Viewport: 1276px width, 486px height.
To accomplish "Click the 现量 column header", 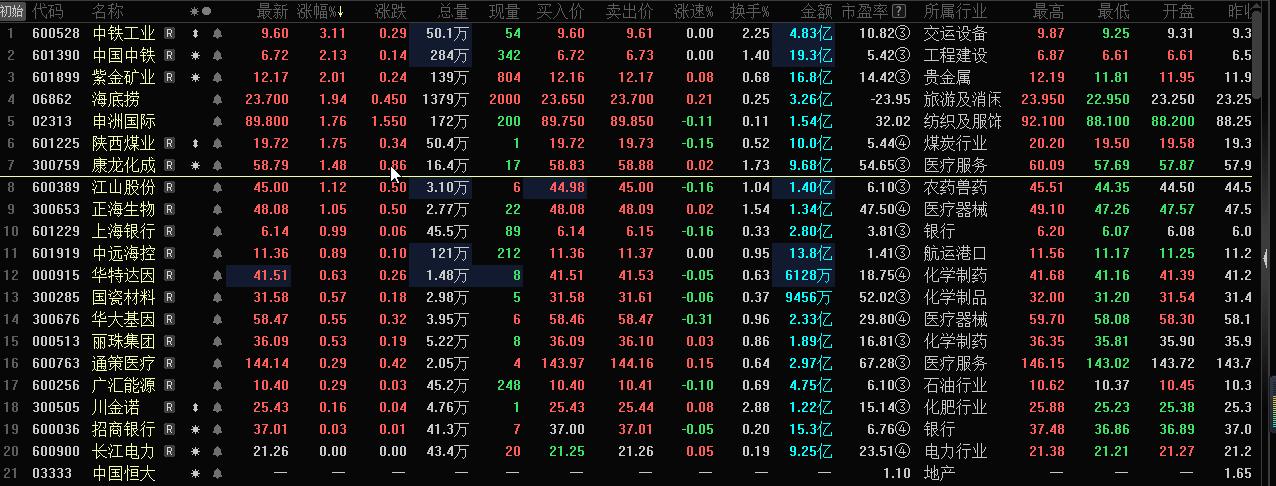I will click(x=504, y=12).
